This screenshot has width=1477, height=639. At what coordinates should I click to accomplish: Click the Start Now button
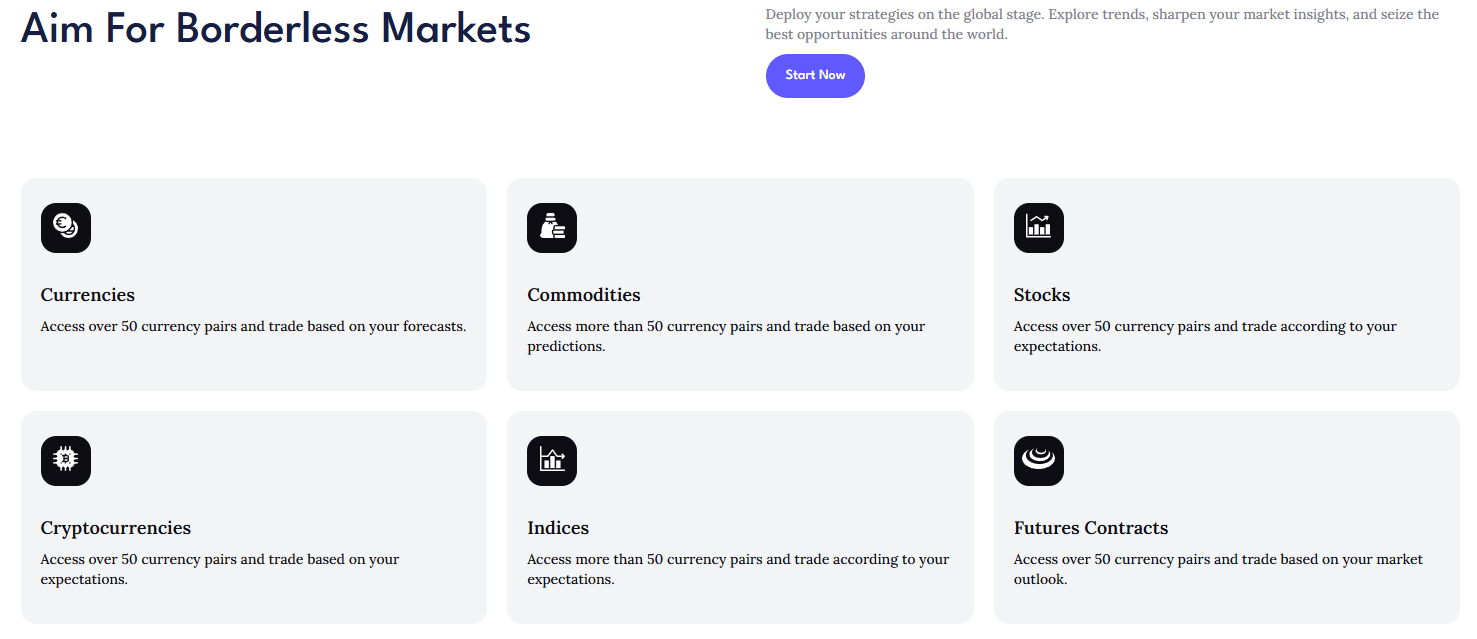815,75
